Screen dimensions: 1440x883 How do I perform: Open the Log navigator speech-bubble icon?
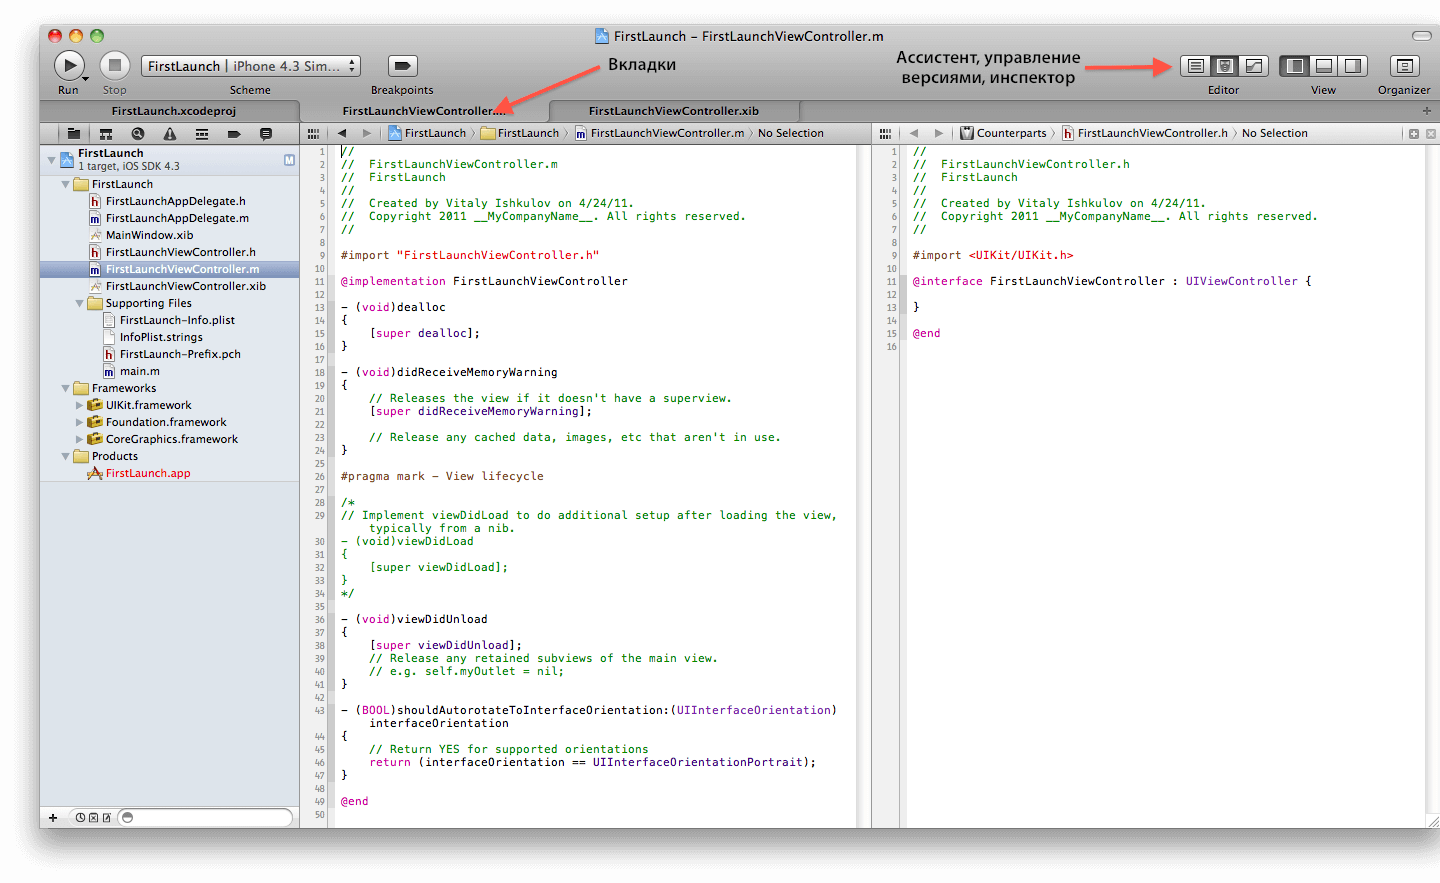tap(266, 133)
